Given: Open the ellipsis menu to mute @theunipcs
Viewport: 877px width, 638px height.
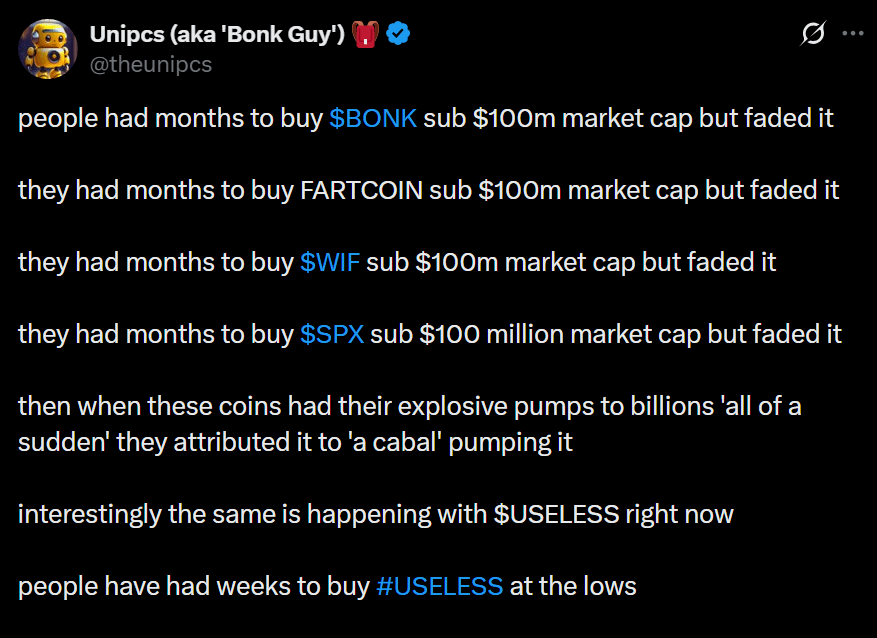Looking at the screenshot, I should pos(852,33).
